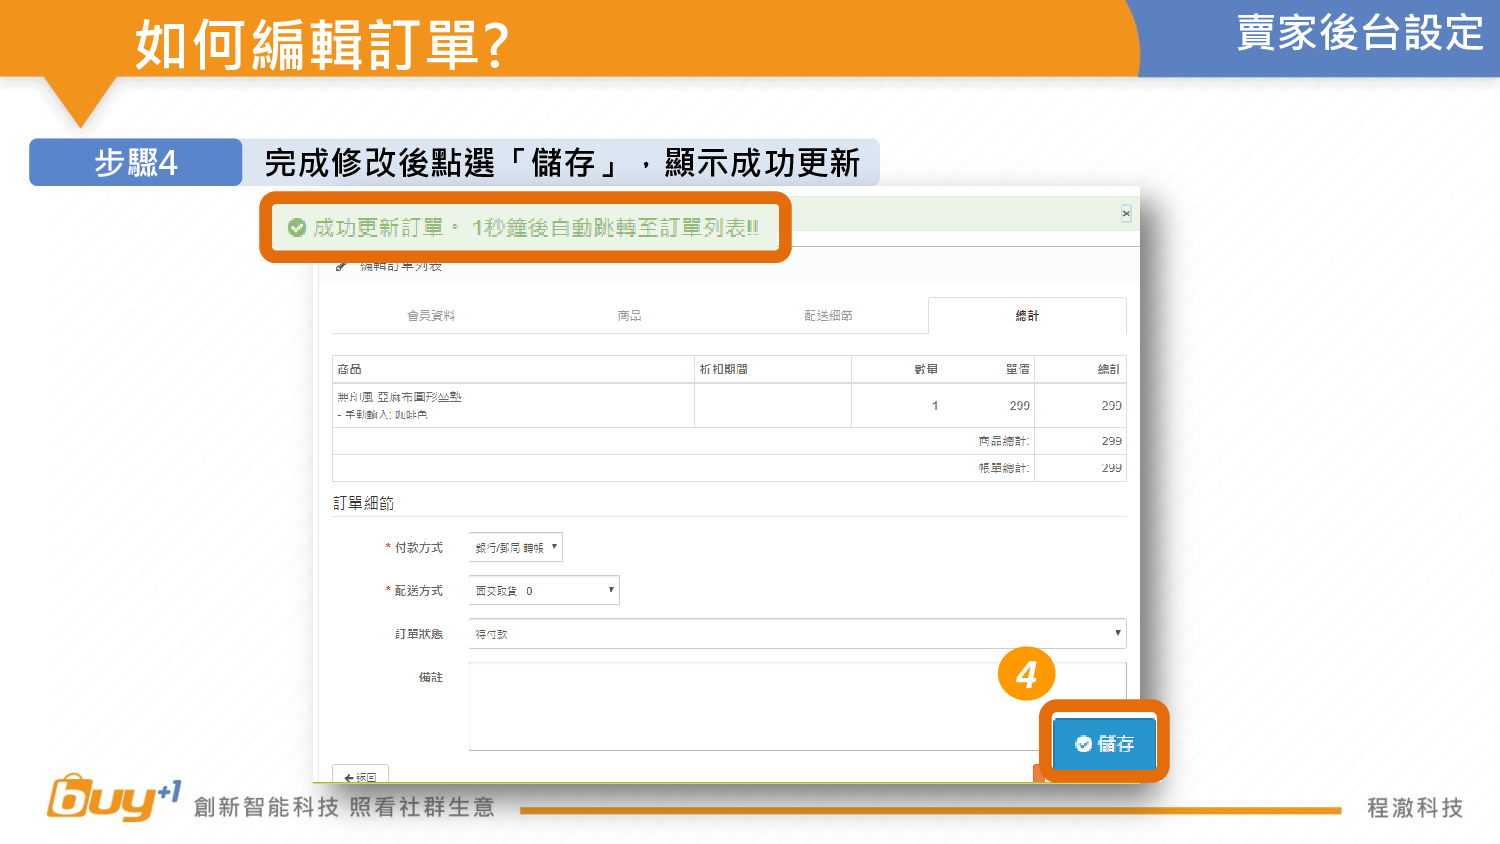Expand the 配送方式 dropdown
Viewport: 1500px width, 844px height.
pyautogui.click(x=544, y=591)
